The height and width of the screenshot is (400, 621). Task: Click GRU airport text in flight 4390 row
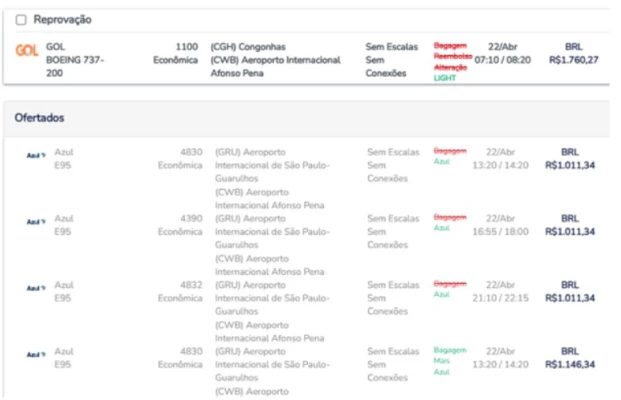[272, 232]
